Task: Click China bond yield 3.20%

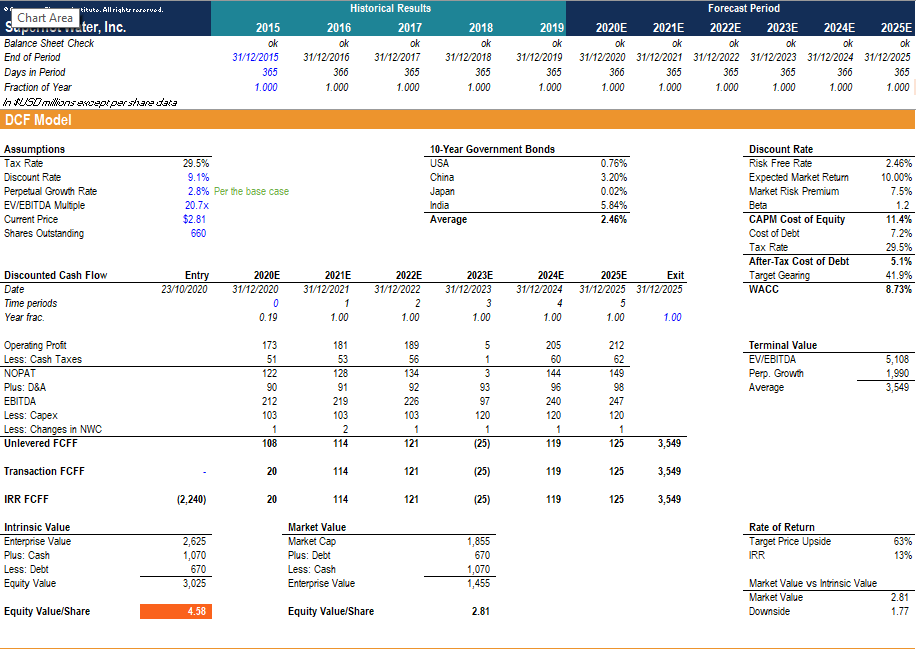Action: pos(613,178)
